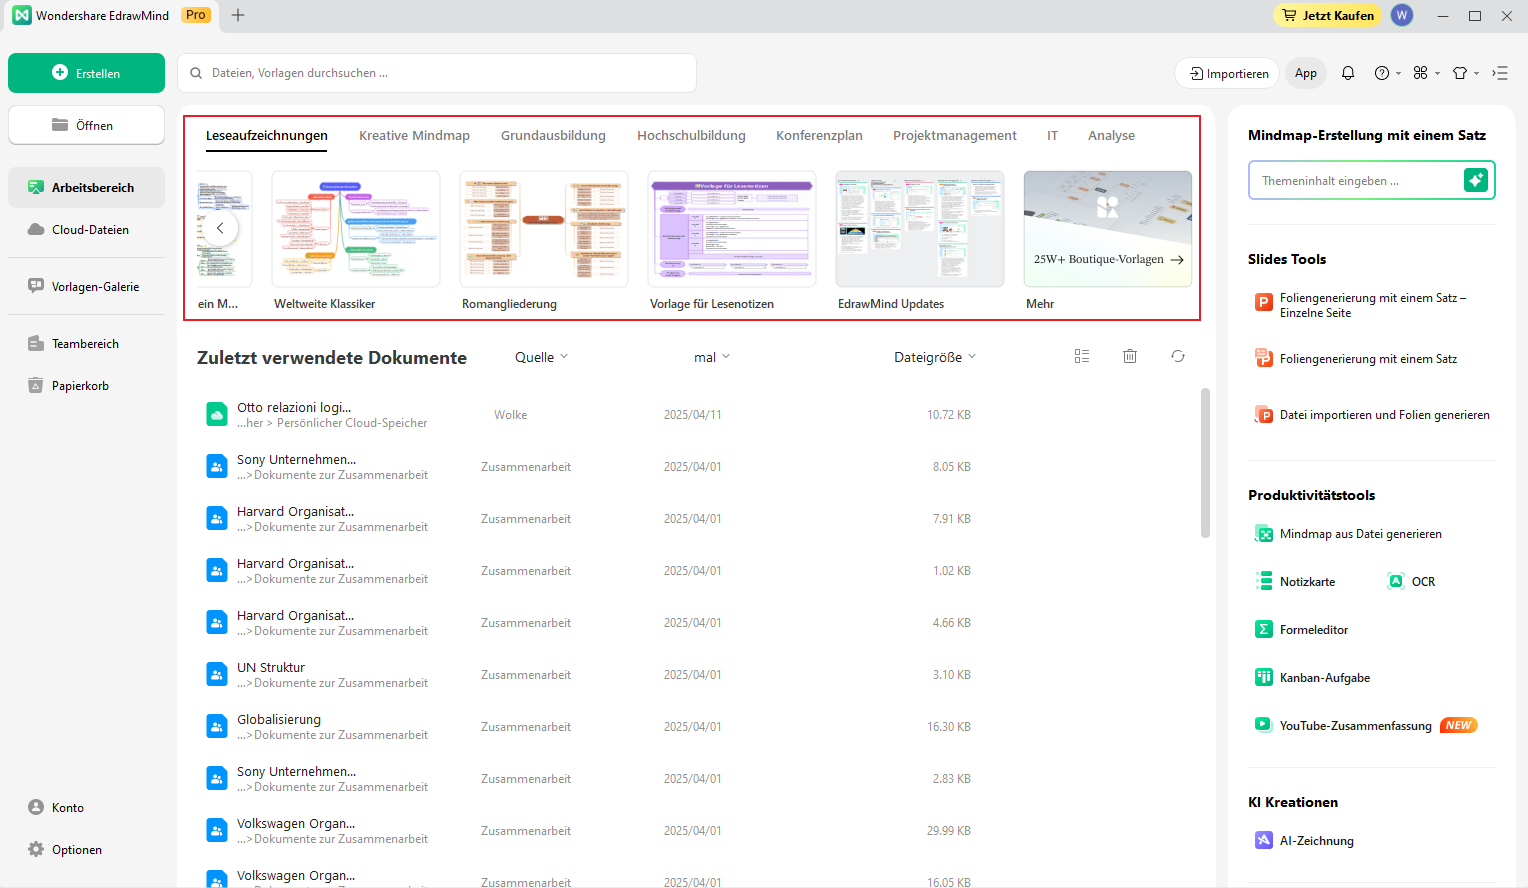The height and width of the screenshot is (888, 1528).
Task: Open the UN Struktur document
Action: (271, 668)
